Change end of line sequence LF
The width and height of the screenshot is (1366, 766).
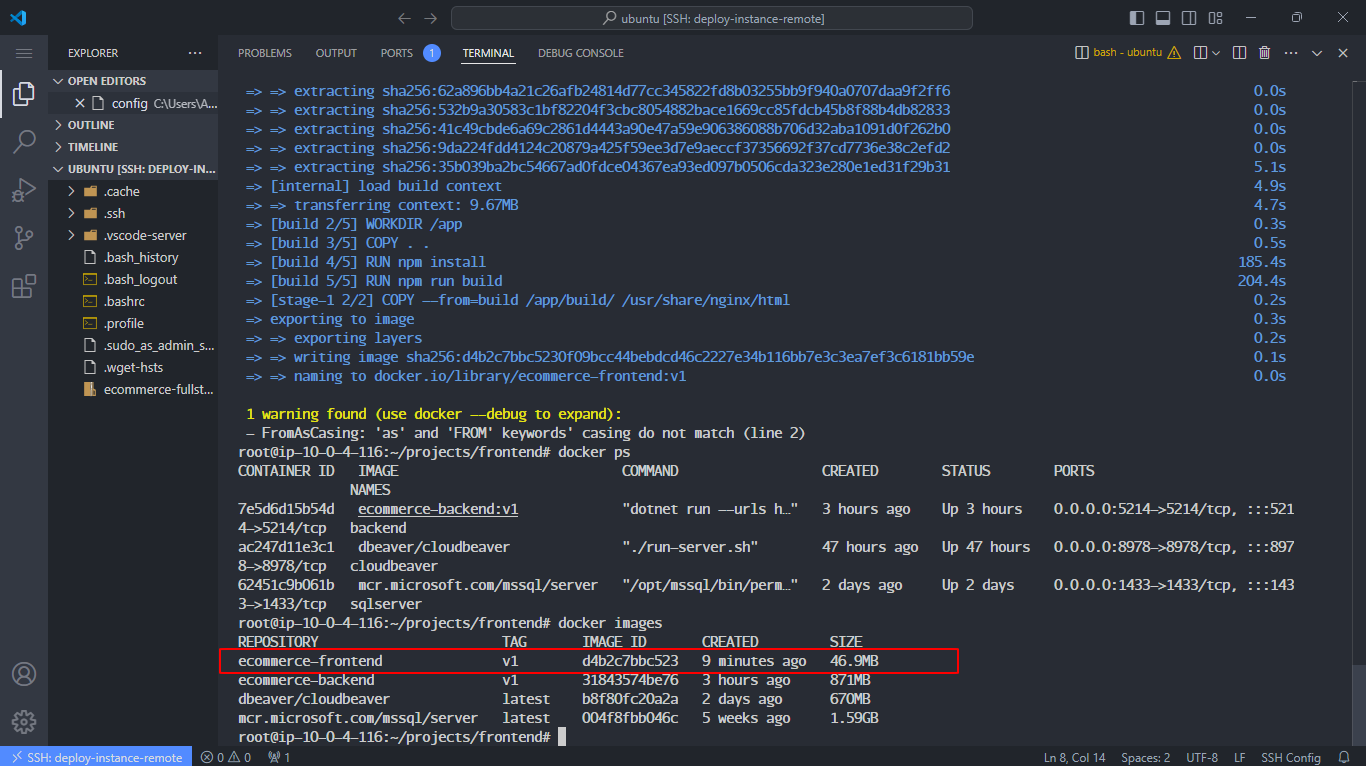[1240, 757]
